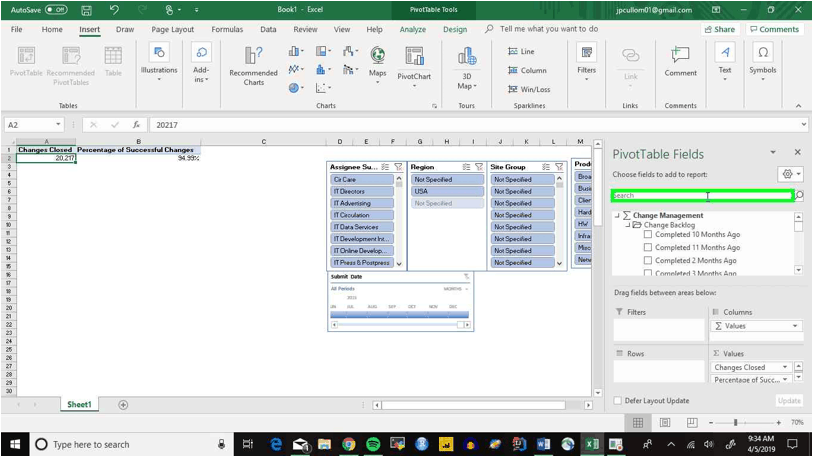Switch to Normal view icon
This screenshot has width=813, height=457.
(638, 423)
